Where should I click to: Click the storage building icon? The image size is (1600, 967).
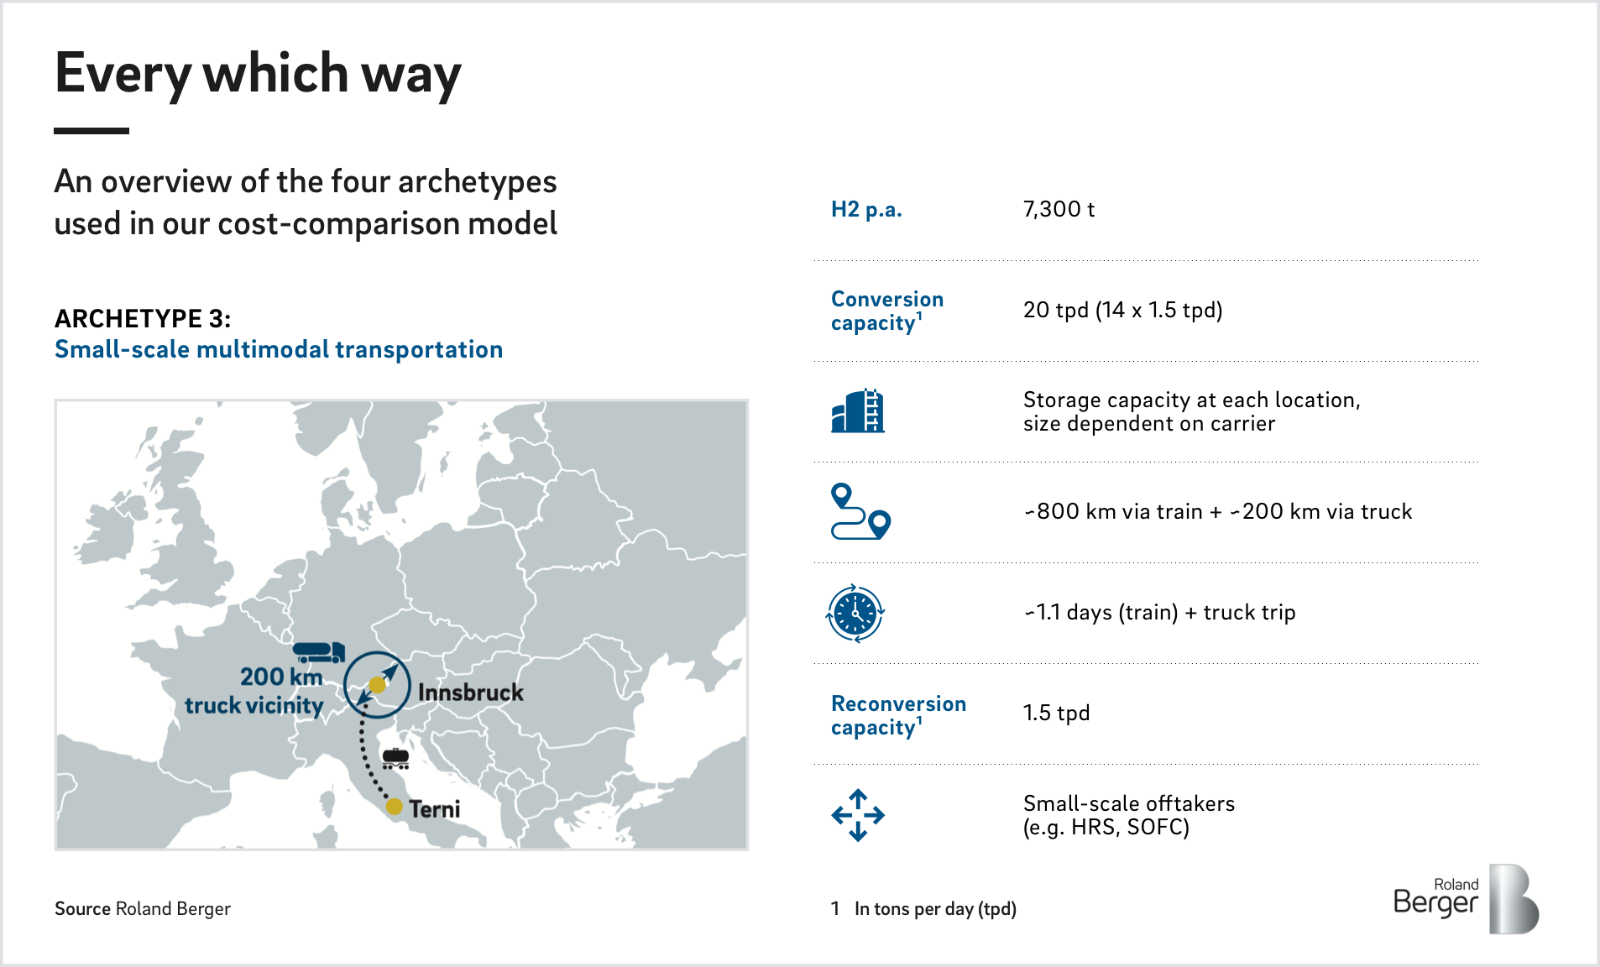click(x=858, y=411)
